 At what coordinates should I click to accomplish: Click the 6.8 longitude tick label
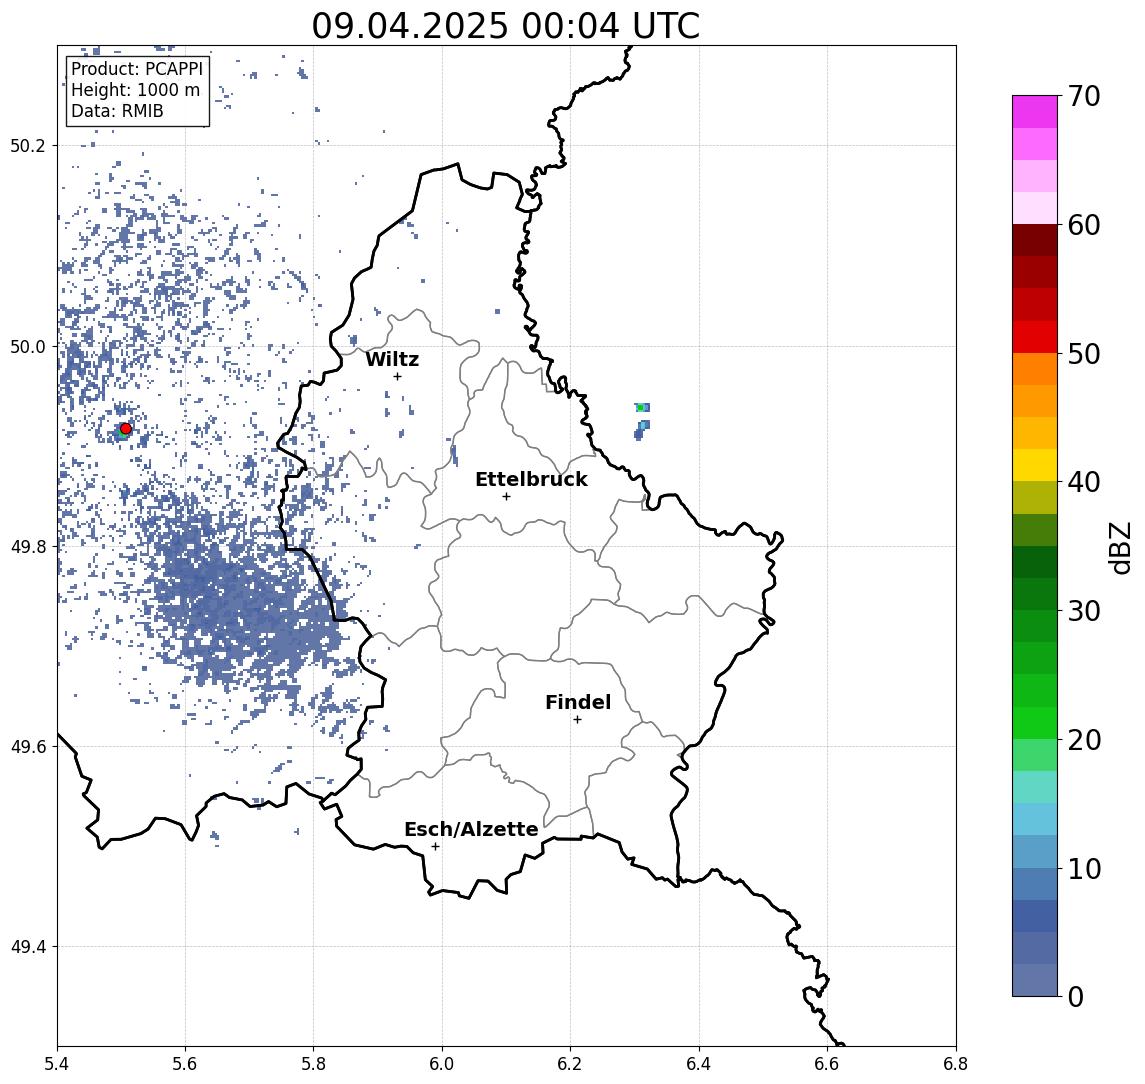[956, 1064]
